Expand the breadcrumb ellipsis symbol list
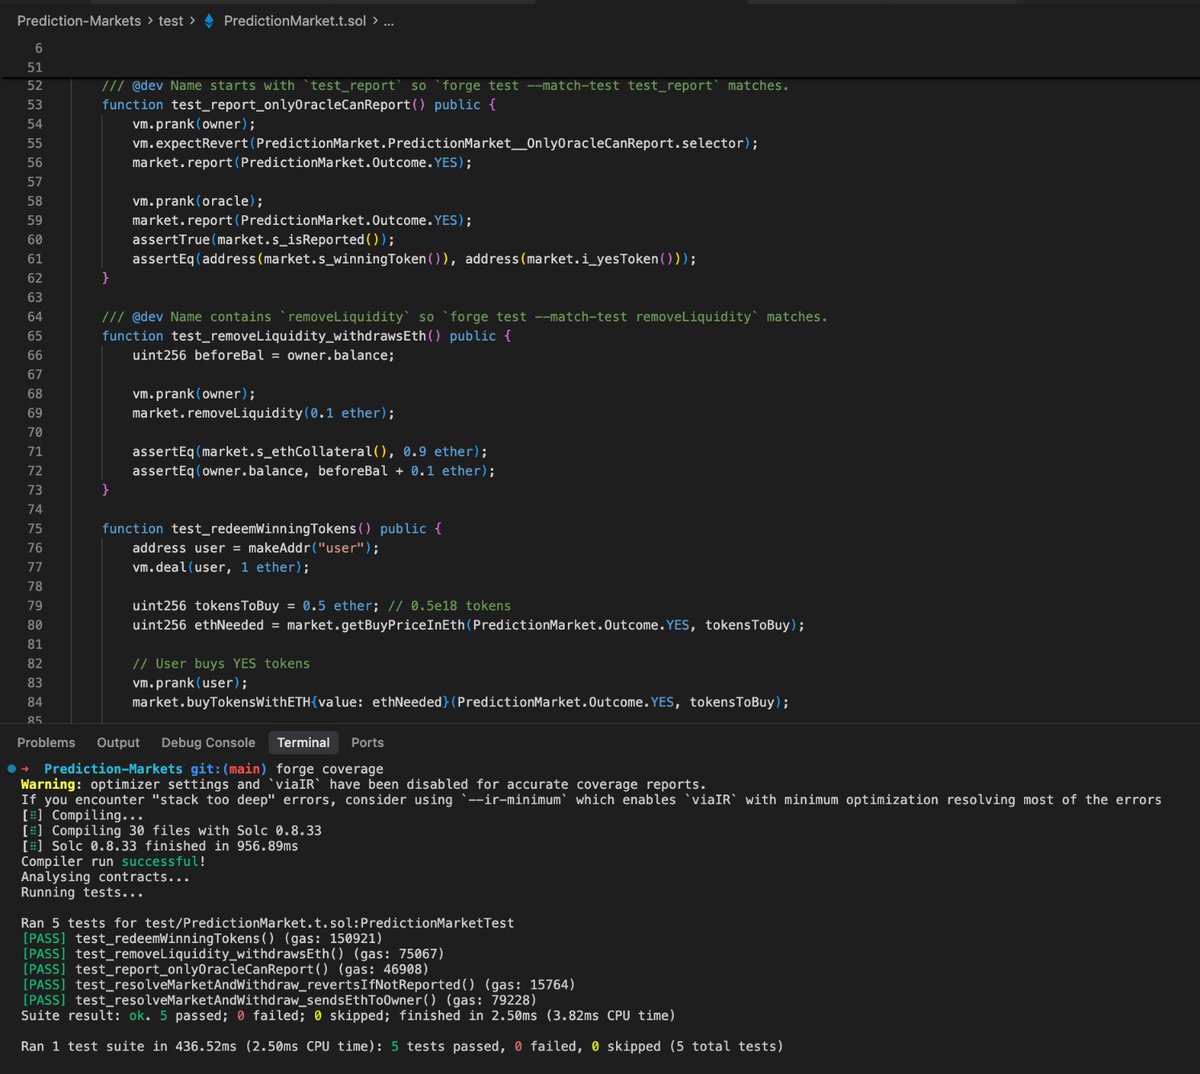1200x1074 pixels. tap(389, 21)
